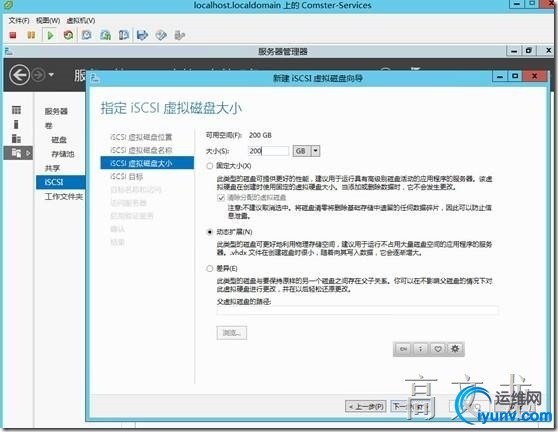Screen dimensions: 558x432
Task: Toggle 清除分配的虚拟磁盘 checkbox
Action: click(x=221, y=197)
